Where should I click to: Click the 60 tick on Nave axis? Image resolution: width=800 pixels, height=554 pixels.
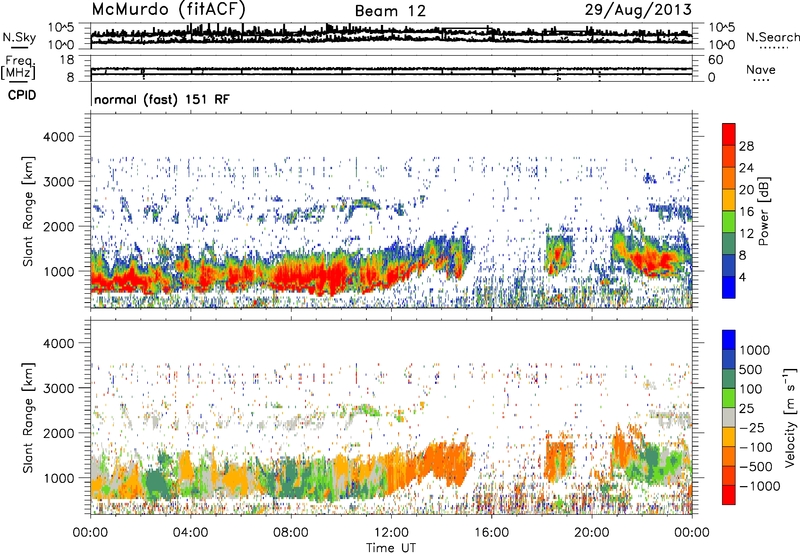[715, 59]
